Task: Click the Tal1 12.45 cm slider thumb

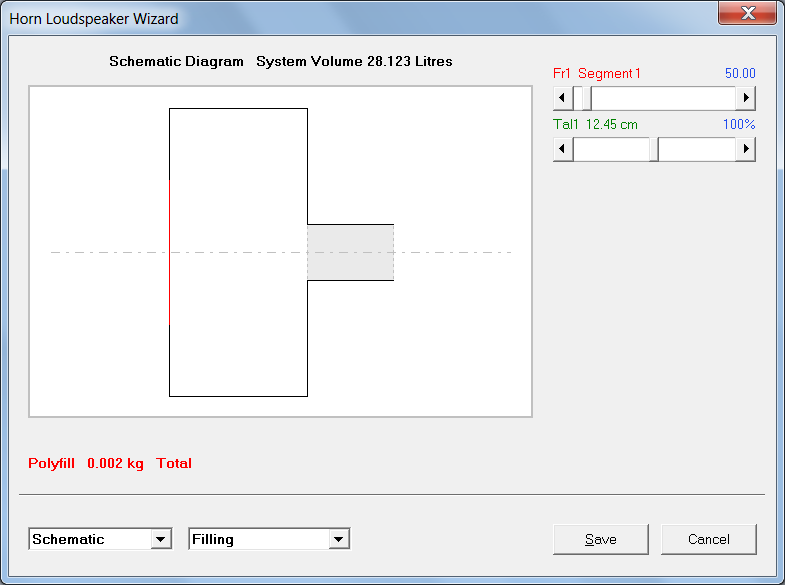Action: (654, 149)
